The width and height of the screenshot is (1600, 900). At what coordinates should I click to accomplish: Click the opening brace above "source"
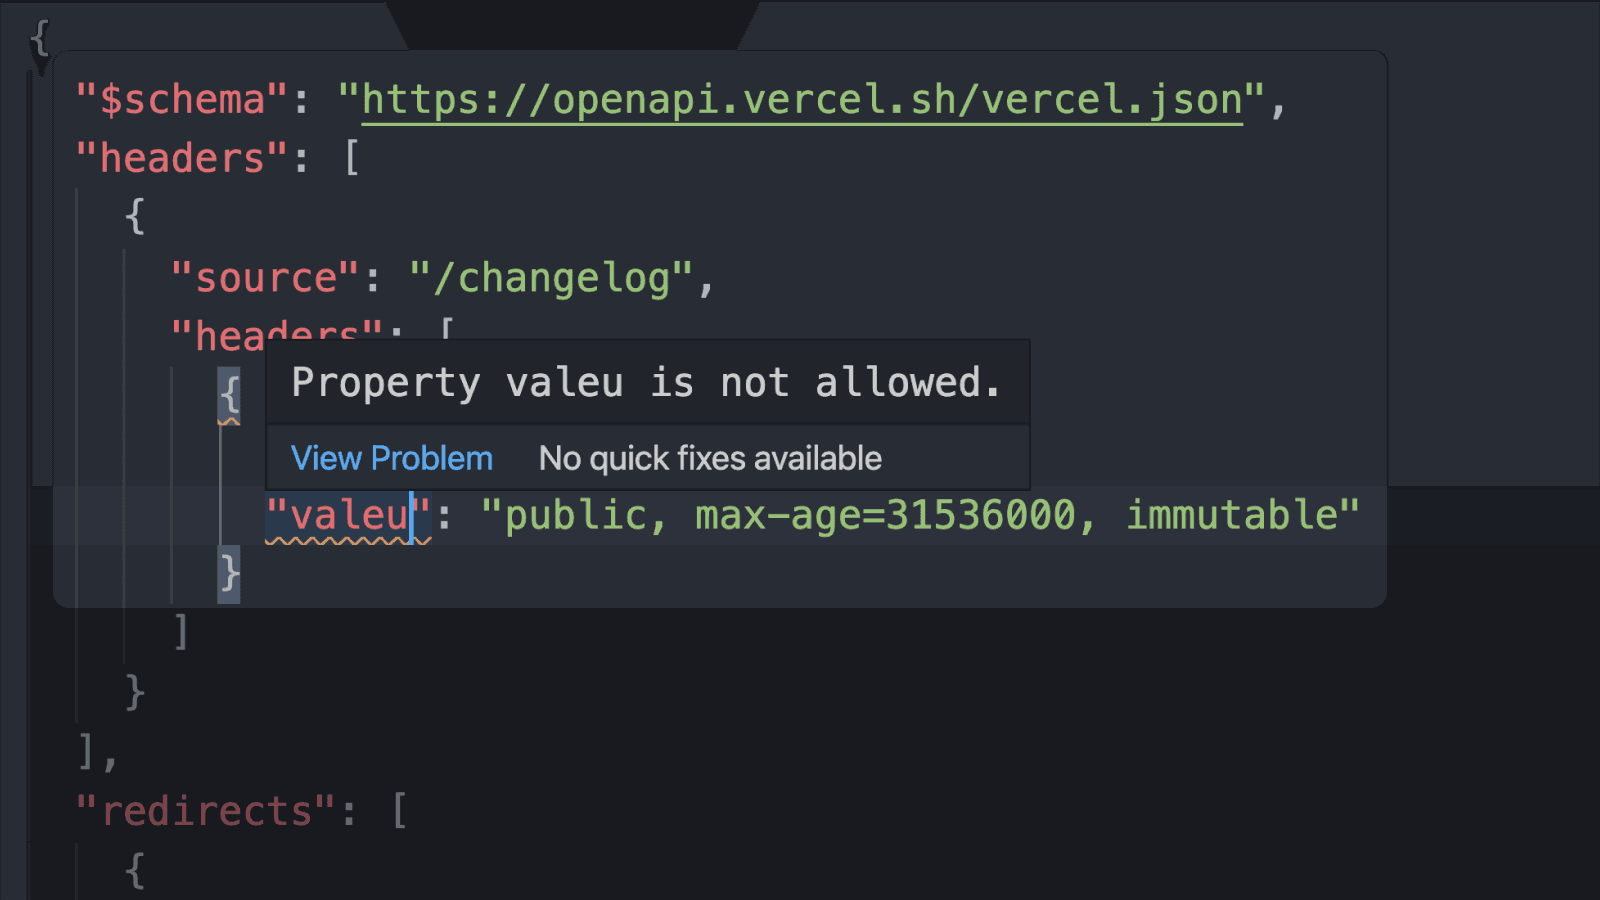[x=135, y=217]
